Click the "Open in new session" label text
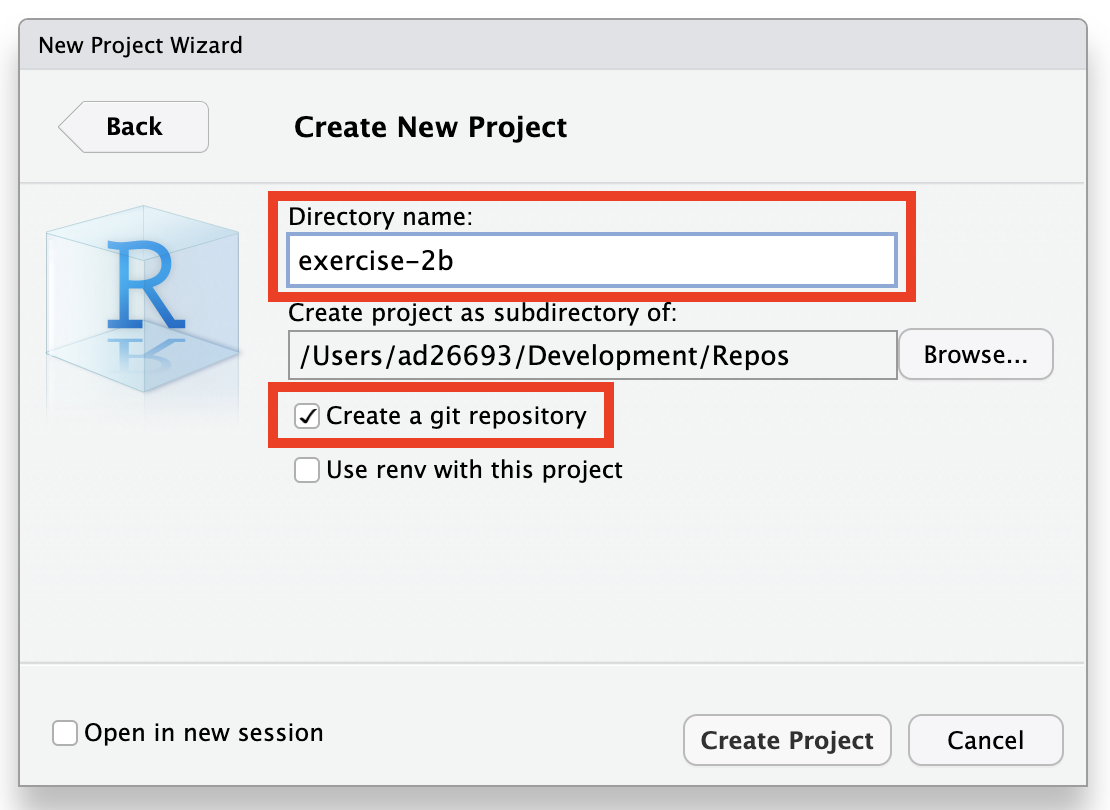This screenshot has height=810, width=1110. click(203, 733)
